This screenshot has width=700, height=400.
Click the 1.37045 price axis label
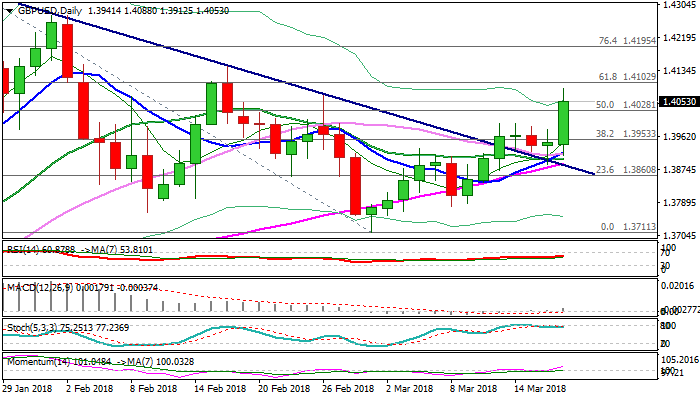679,236
